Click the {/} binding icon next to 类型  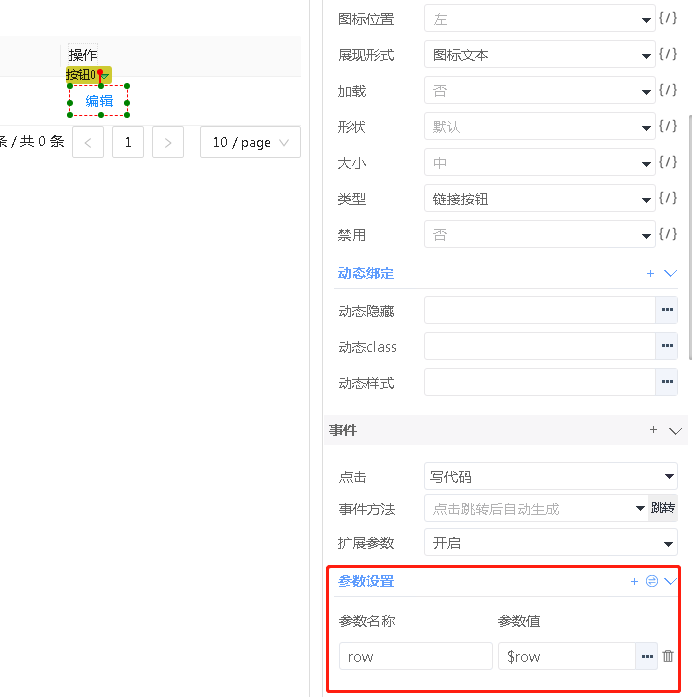click(668, 199)
